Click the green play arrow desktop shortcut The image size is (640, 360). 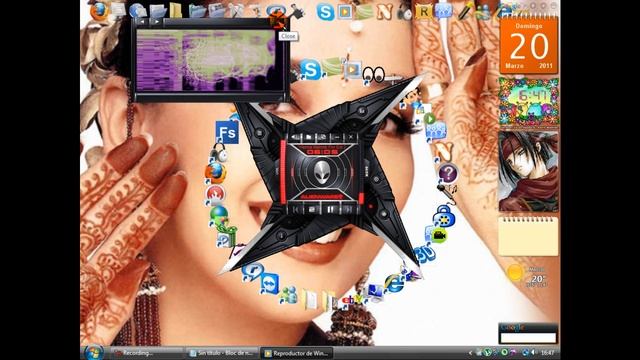(x=429, y=119)
